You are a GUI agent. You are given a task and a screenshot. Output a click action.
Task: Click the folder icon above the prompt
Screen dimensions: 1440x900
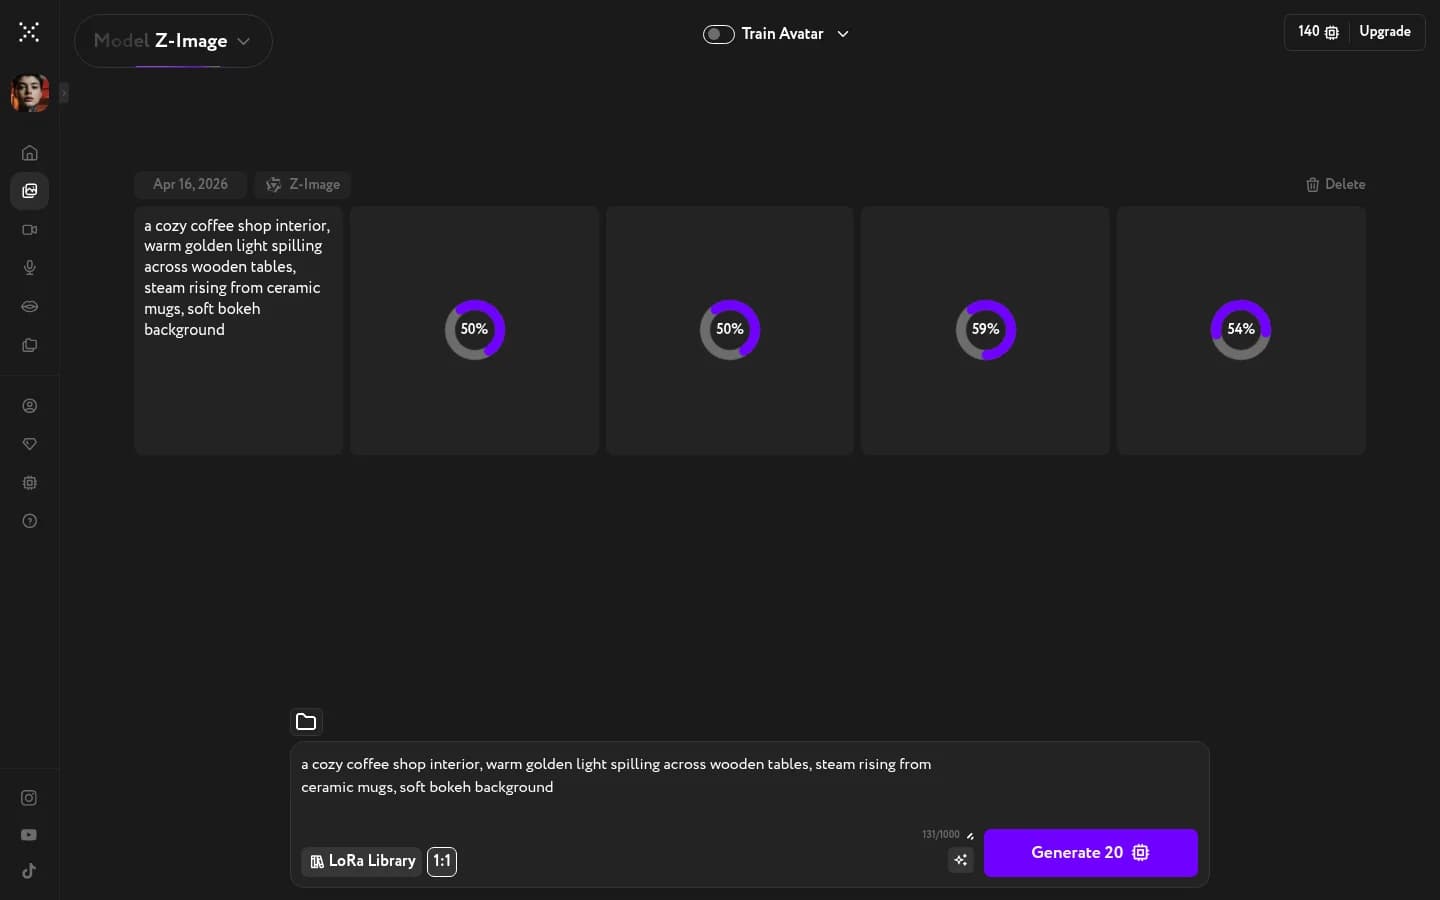click(x=306, y=721)
